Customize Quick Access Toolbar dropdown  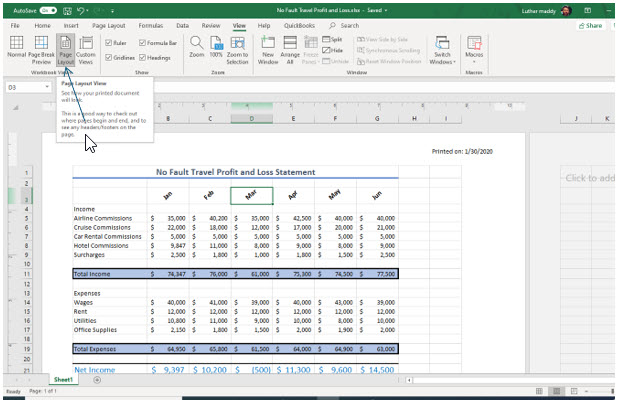(112, 11)
